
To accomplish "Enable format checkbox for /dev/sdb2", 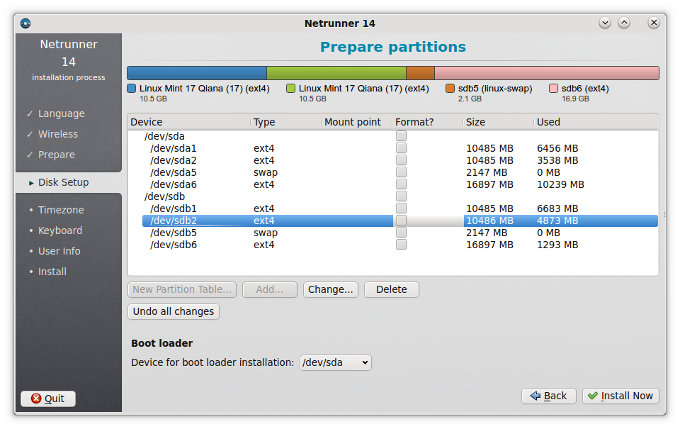I will 401,220.
